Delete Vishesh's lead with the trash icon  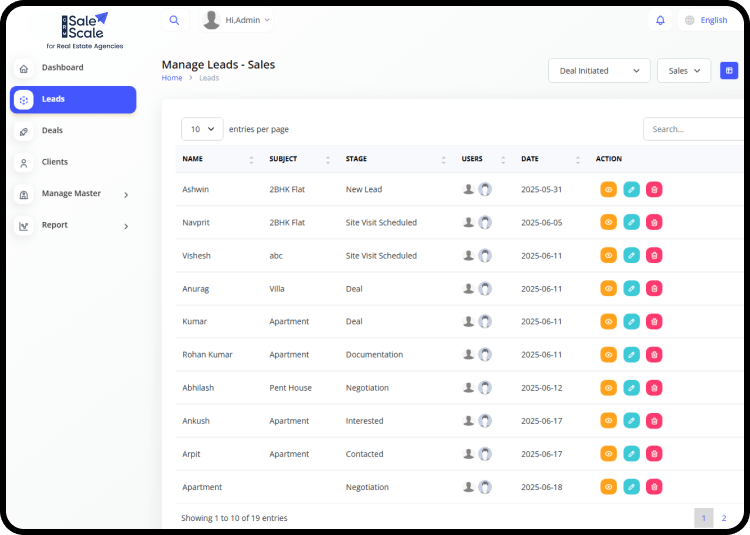tap(654, 255)
